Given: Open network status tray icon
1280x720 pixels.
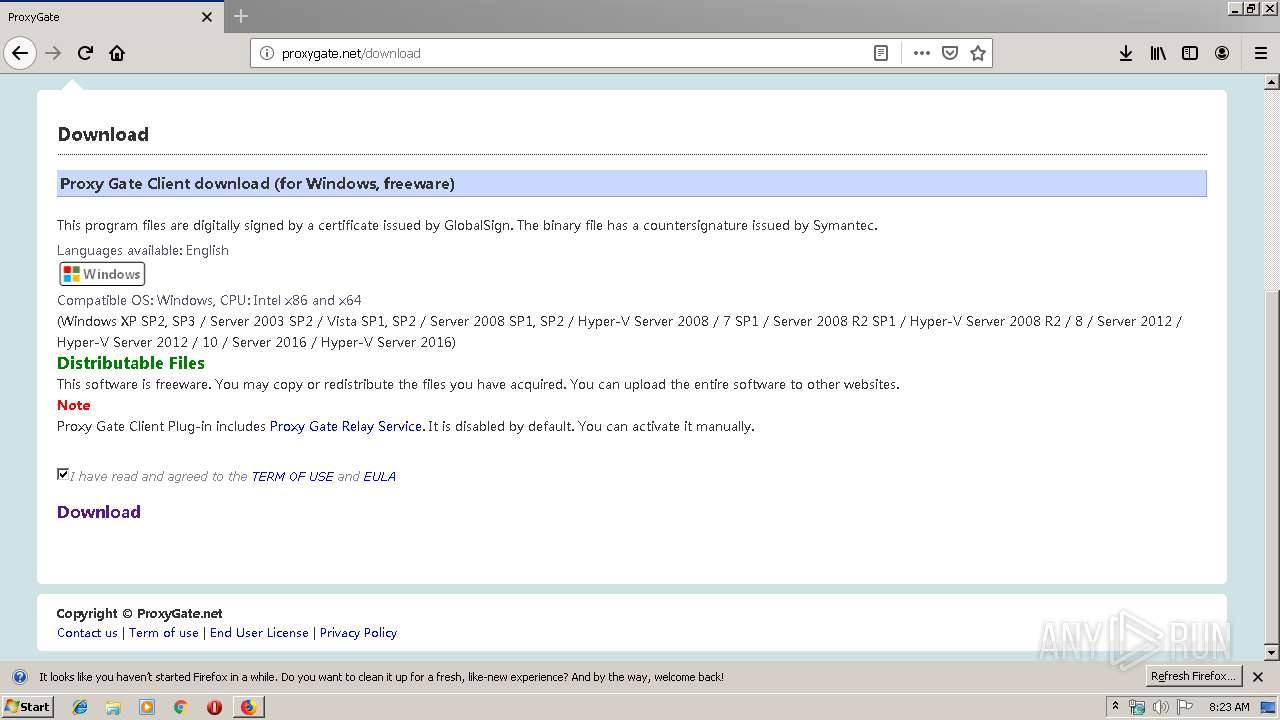Looking at the screenshot, I should coord(1137,707).
